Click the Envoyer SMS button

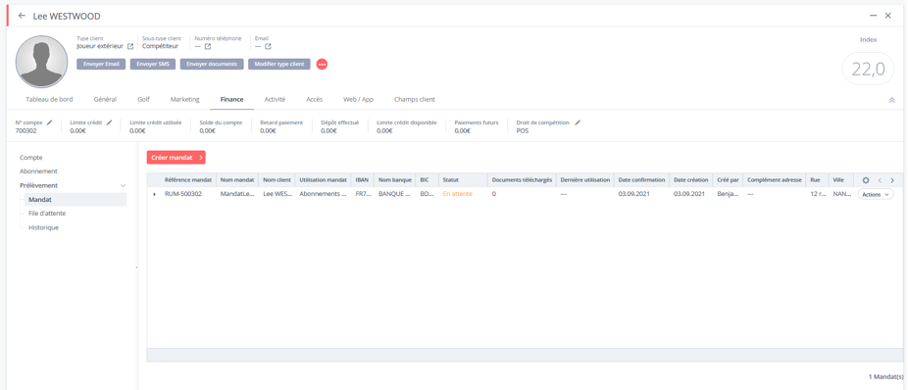[153, 64]
